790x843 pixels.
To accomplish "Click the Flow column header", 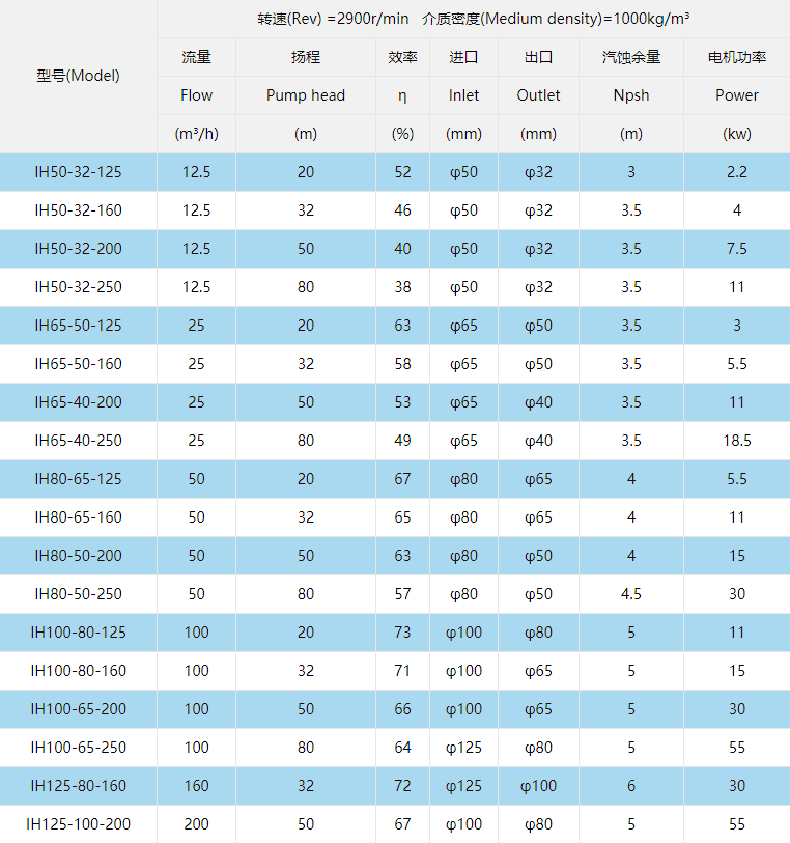I will (x=196, y=96).
